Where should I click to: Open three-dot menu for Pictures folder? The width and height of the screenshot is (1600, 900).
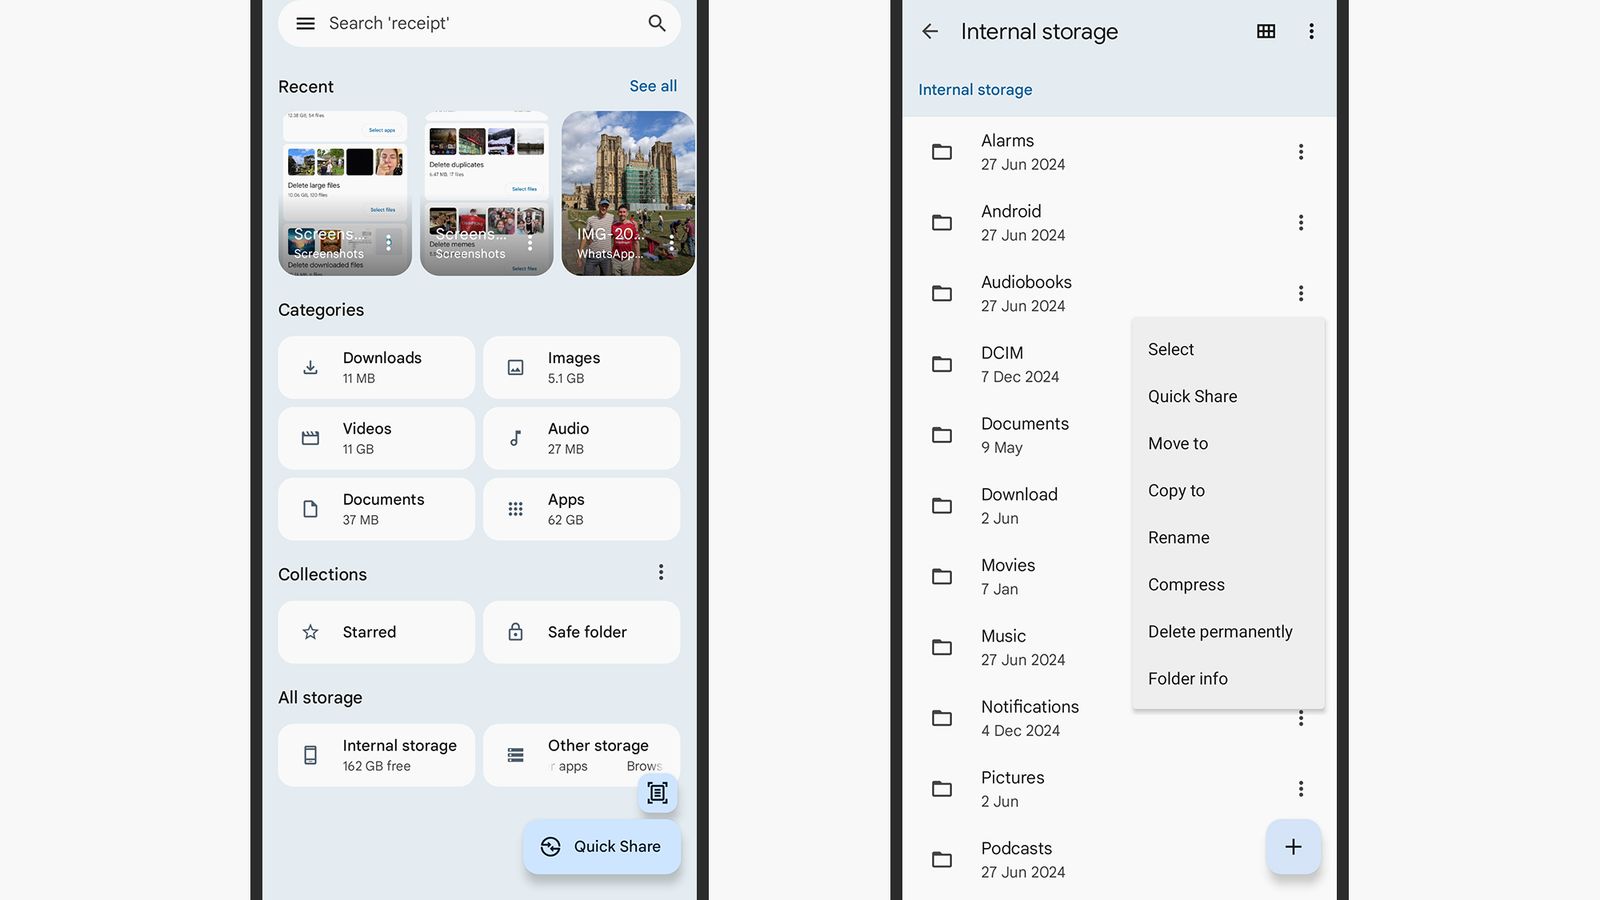pos(1300,789)
